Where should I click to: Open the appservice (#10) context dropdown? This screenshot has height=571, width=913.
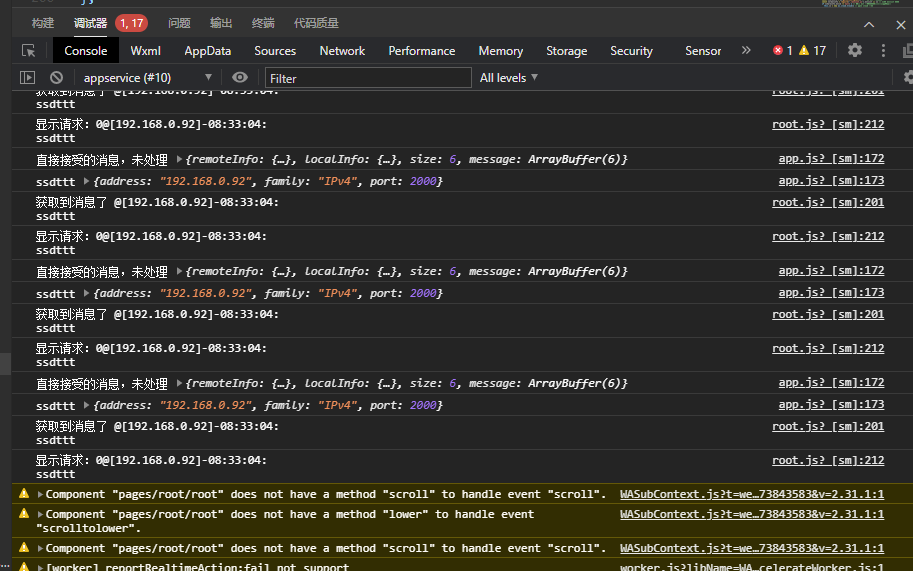coord(147,77)
